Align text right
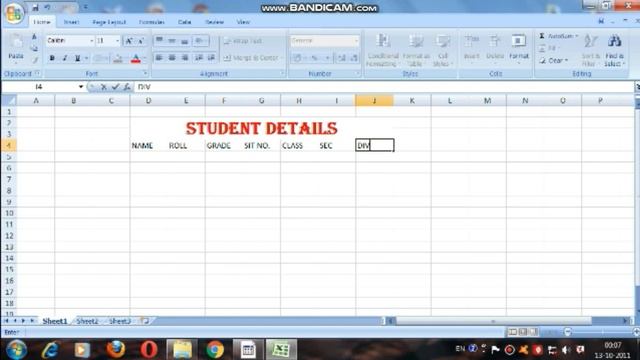 click(185, 58)
